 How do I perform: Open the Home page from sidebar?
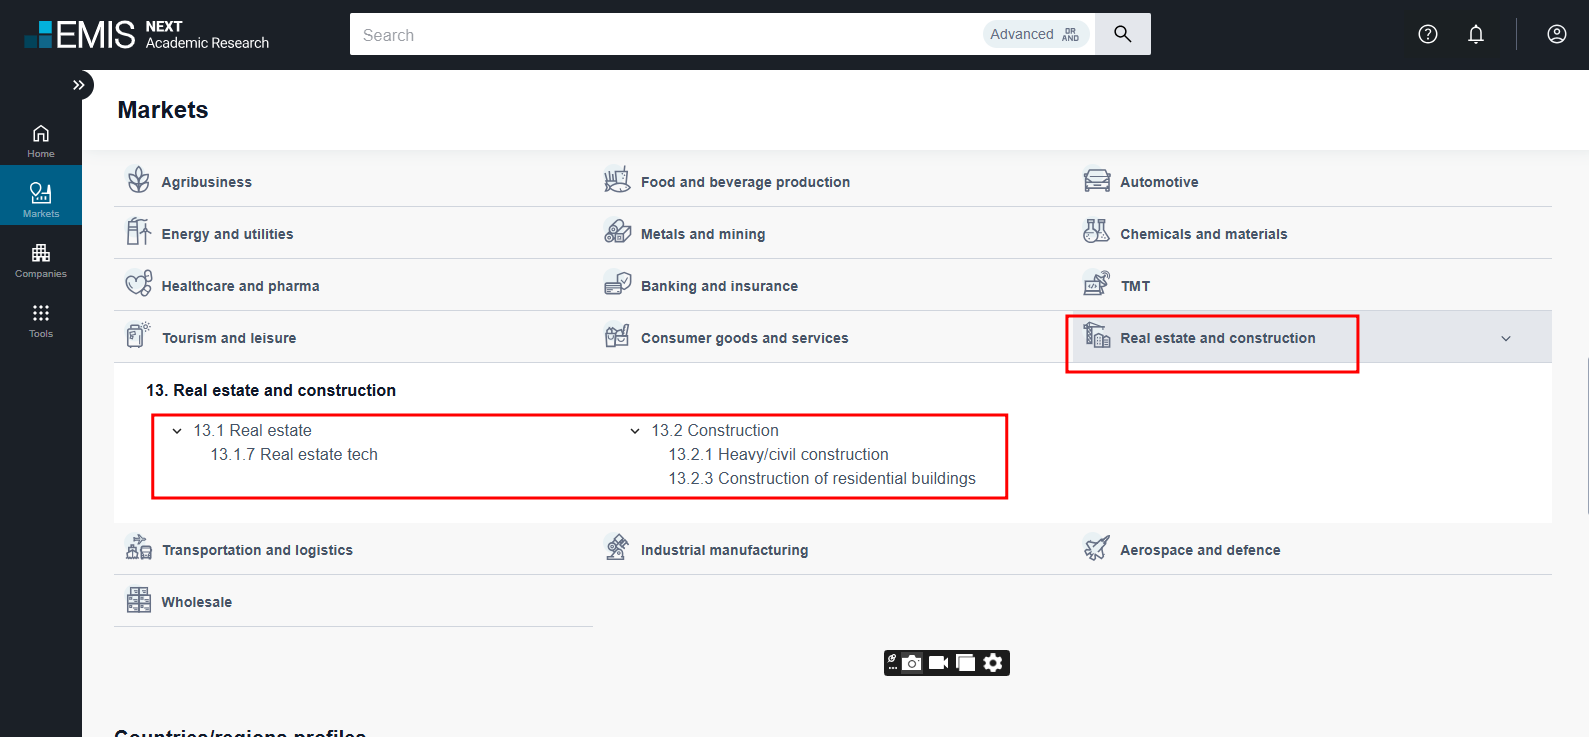tap(41, 140)
